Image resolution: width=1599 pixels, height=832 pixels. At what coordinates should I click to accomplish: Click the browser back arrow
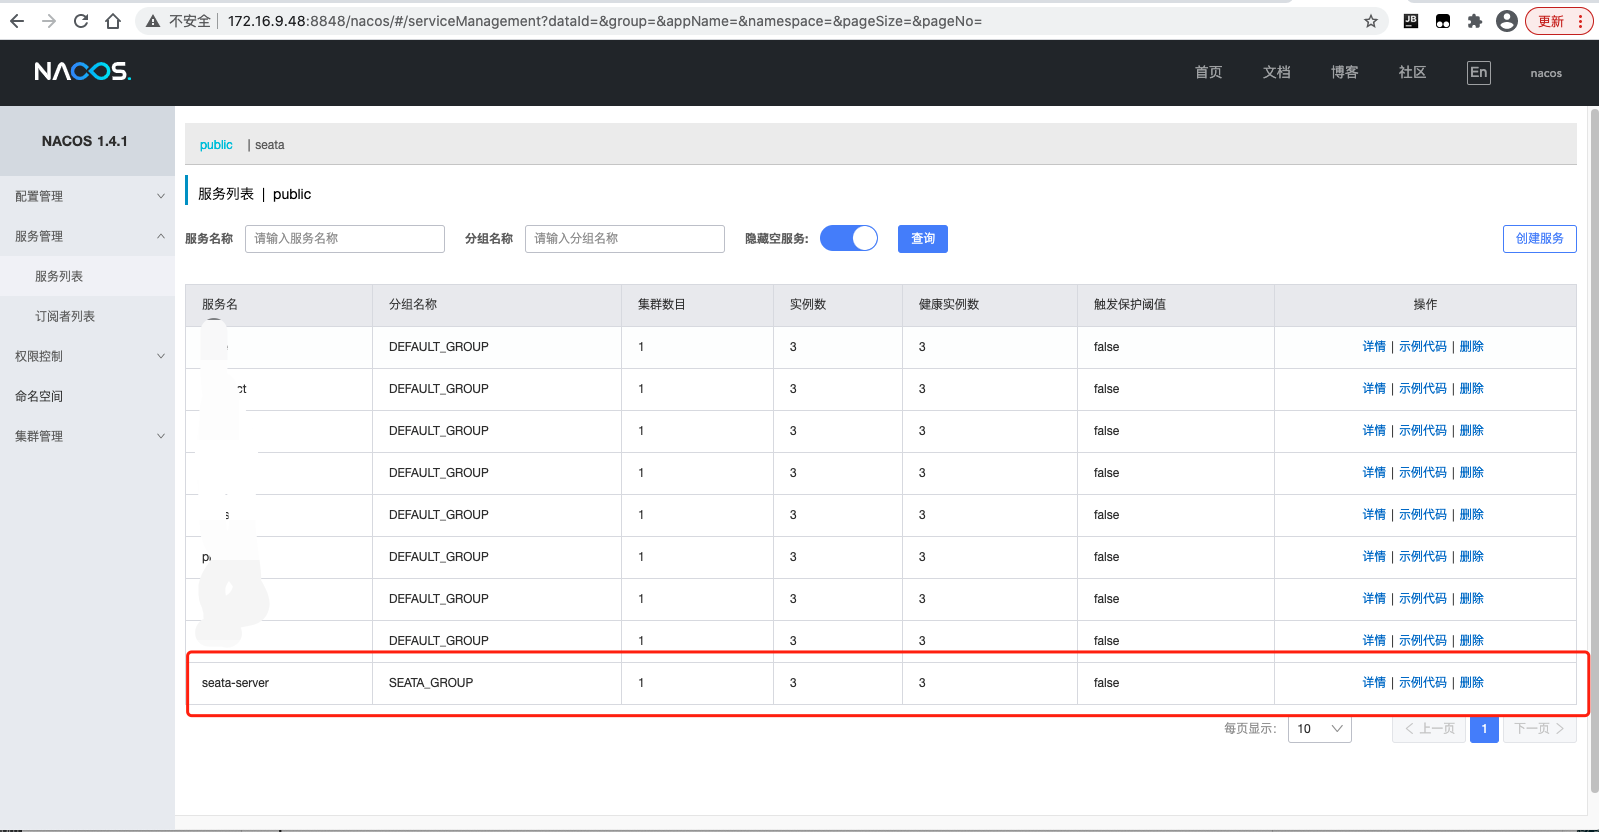tap(17, 21)
